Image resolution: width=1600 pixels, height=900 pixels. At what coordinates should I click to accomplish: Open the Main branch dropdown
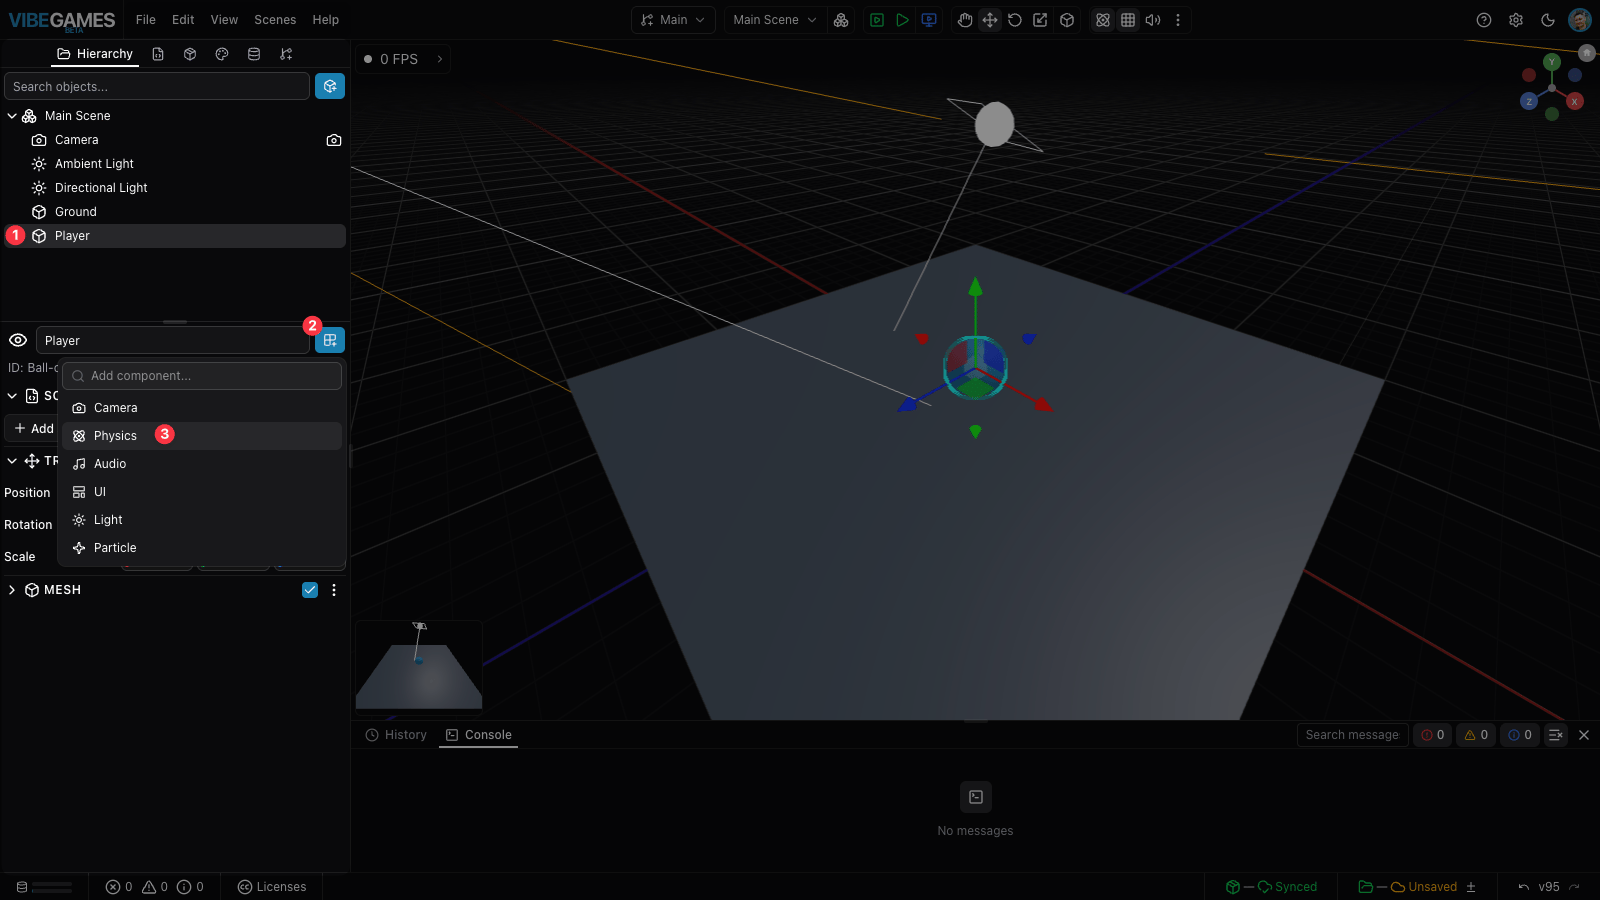(673, 20)
